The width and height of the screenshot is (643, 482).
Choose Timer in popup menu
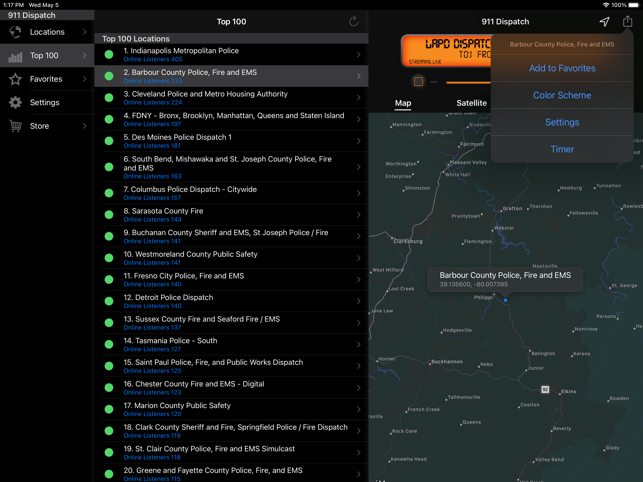(x=562, y=149)
